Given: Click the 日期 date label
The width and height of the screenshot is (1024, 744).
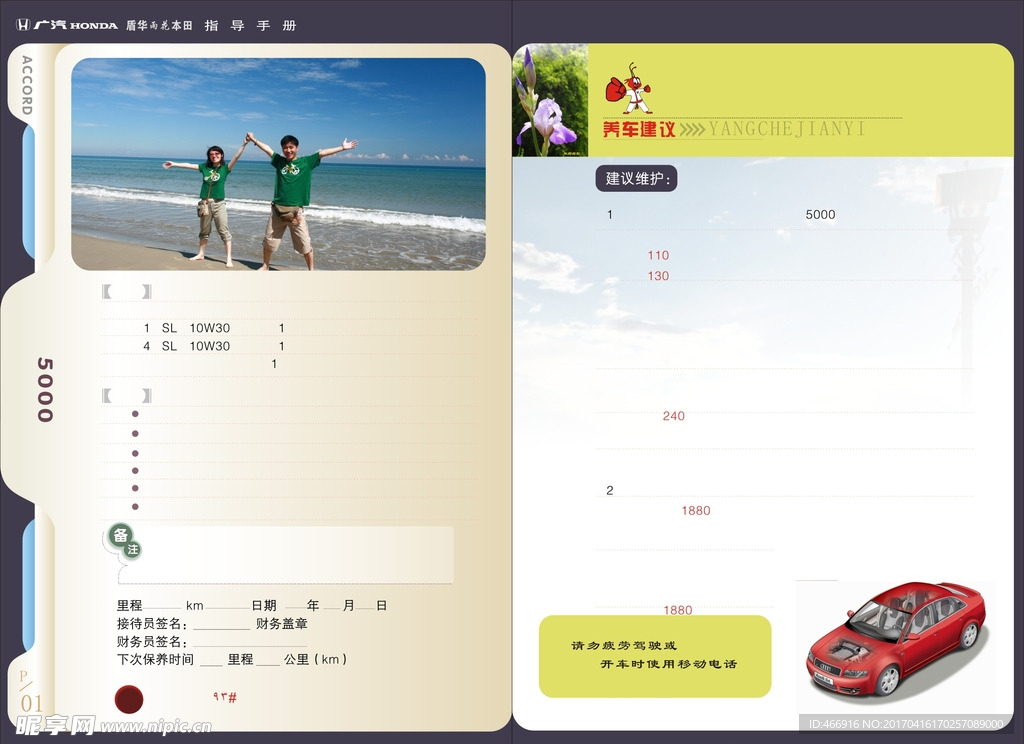Looking at the screenshot, I should (x=264, y=606).
